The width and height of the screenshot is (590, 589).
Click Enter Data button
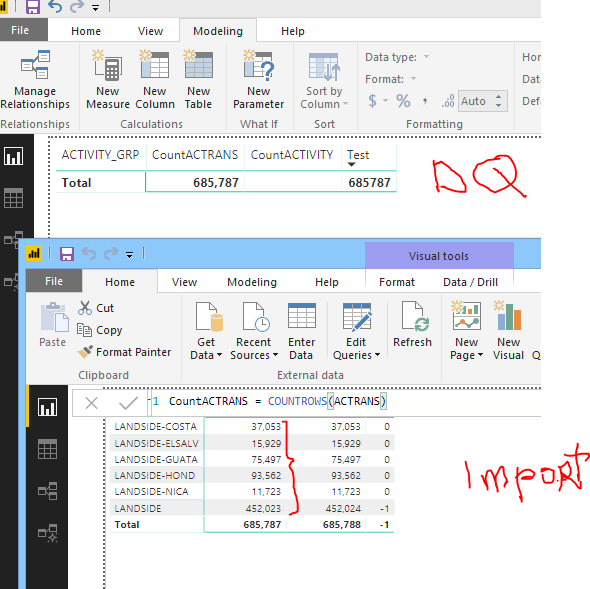(301, 331)
